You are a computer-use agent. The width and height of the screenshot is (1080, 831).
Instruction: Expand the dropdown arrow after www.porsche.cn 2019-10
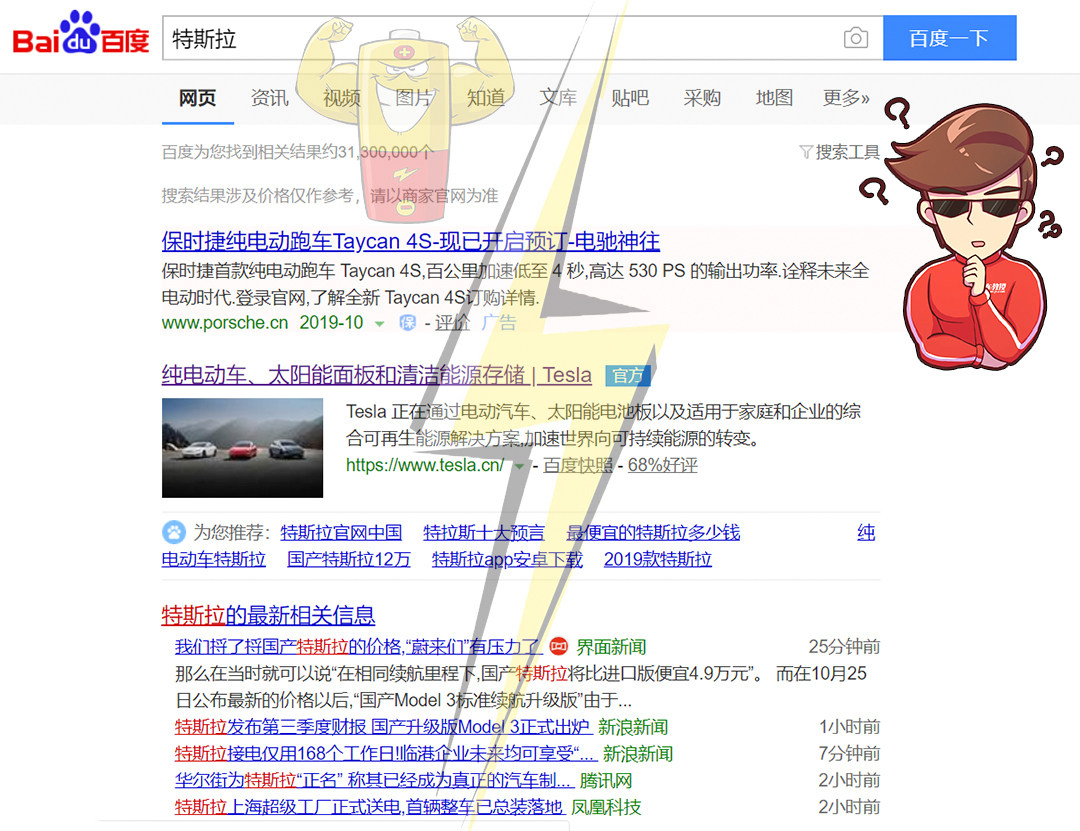tap(379, 323)
